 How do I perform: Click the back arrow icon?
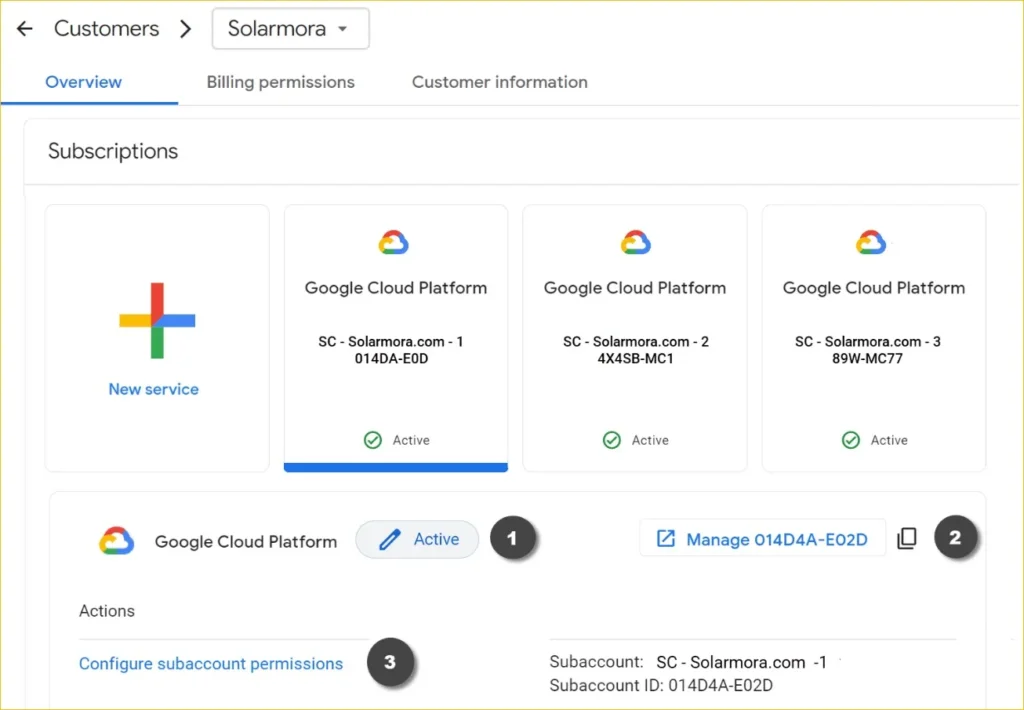click(x=25, y=29)
